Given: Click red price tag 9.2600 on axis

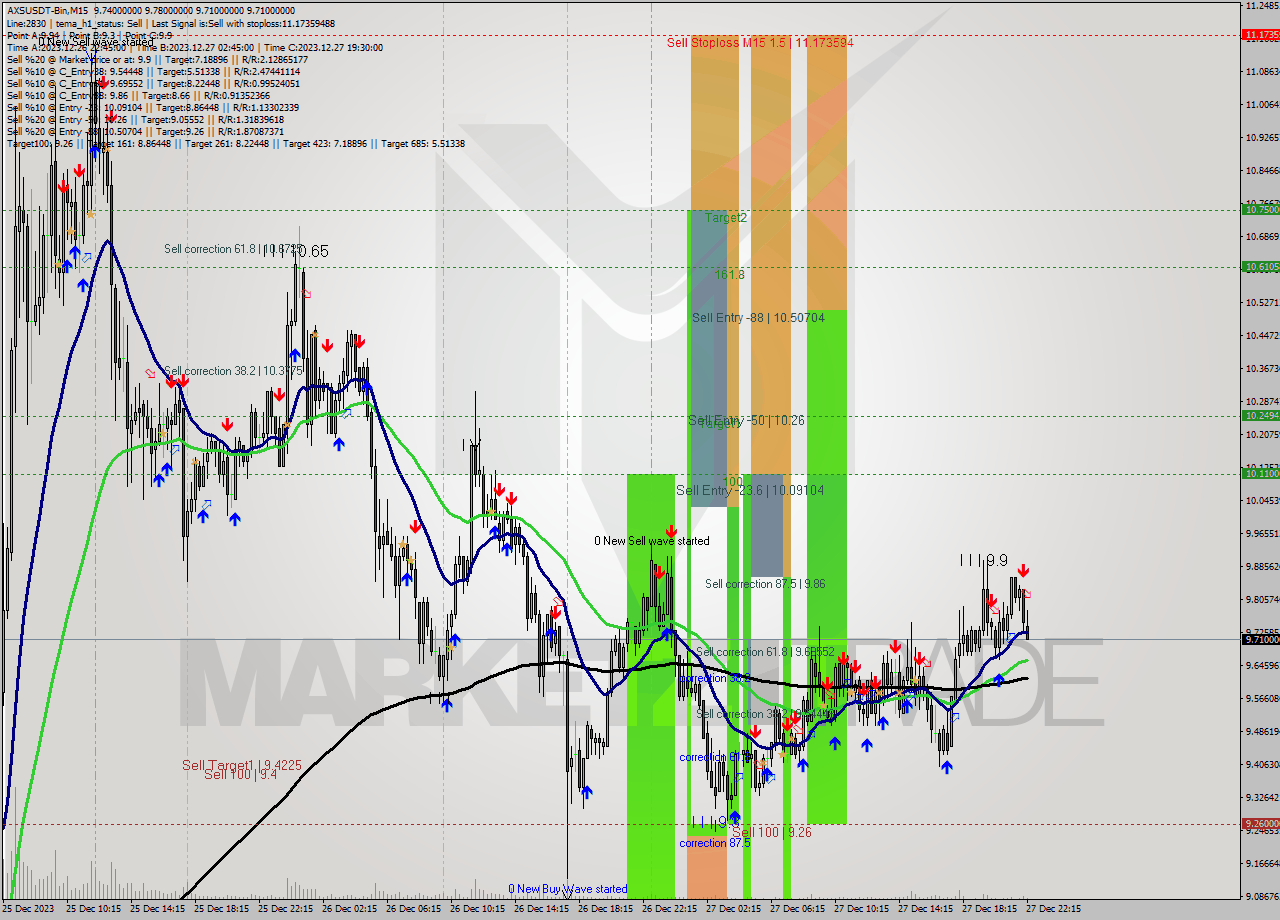Looking at the screenshot, I should pyautogui.click(x=1261, y=824).
